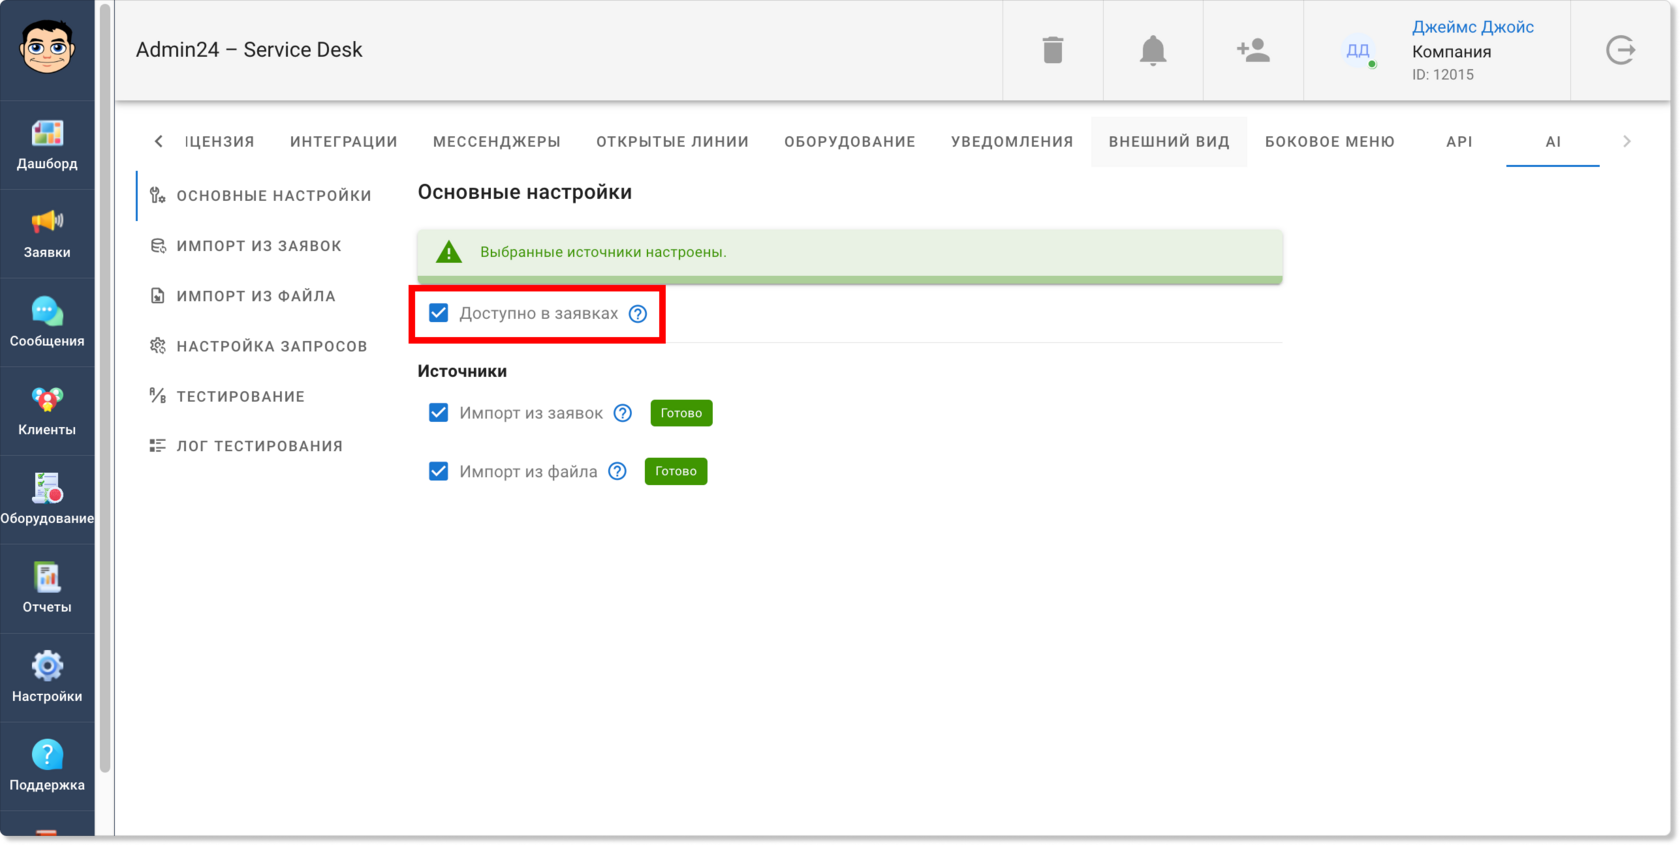1680x845 pixels.
Task: Click Готово badge beside Импорт из заявок
Action: (x=681, y=413)
